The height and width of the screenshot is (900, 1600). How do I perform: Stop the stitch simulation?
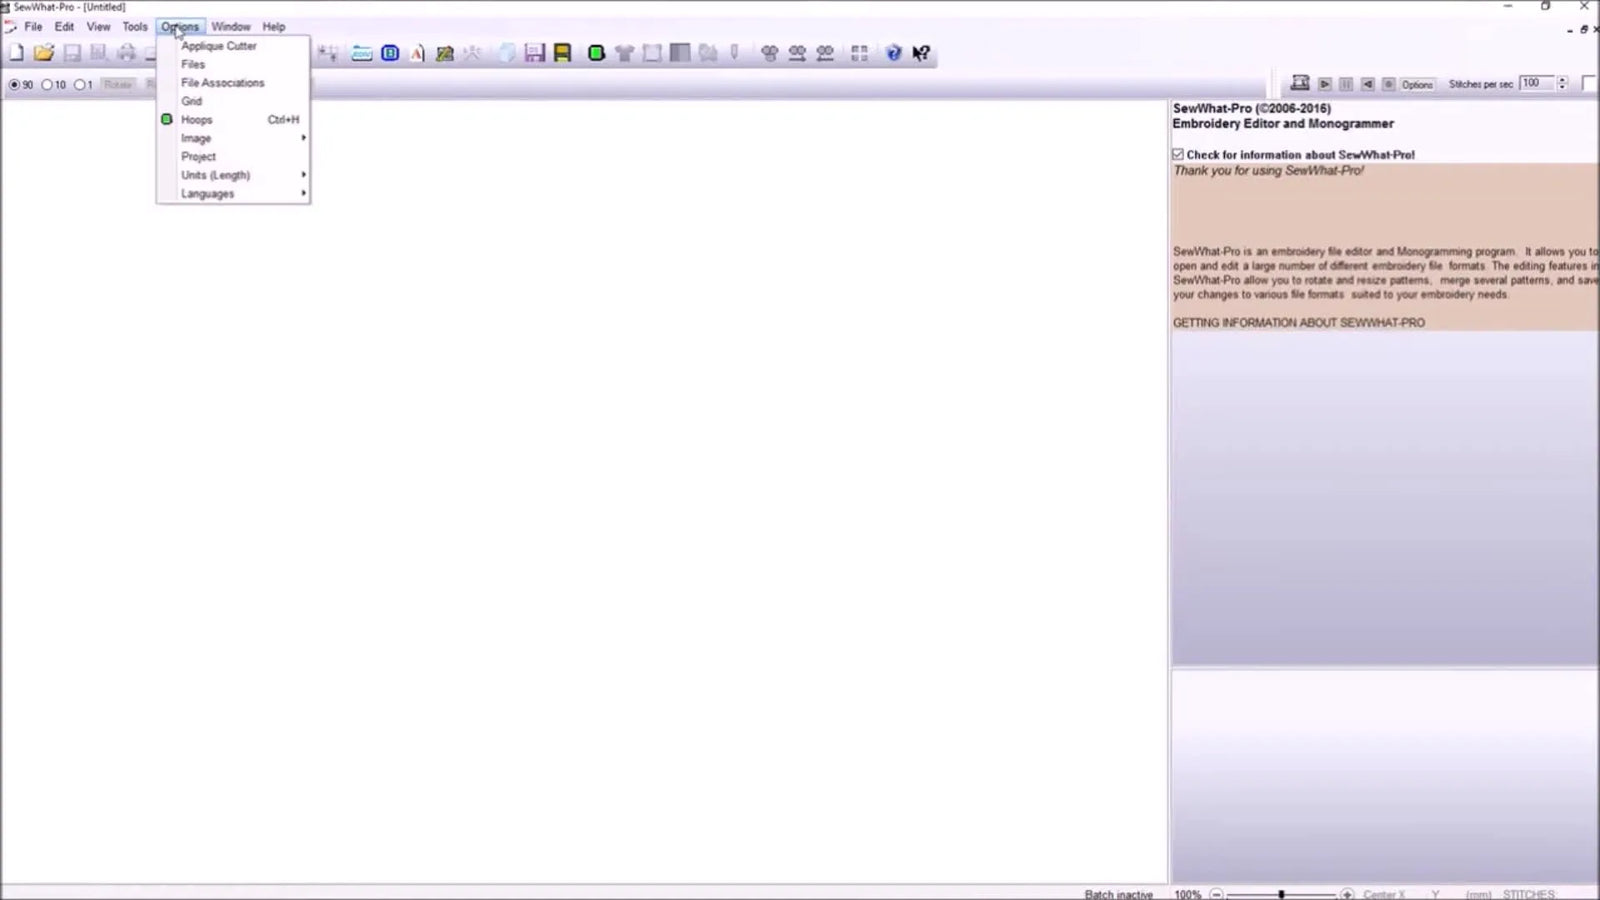[1388, 84]
